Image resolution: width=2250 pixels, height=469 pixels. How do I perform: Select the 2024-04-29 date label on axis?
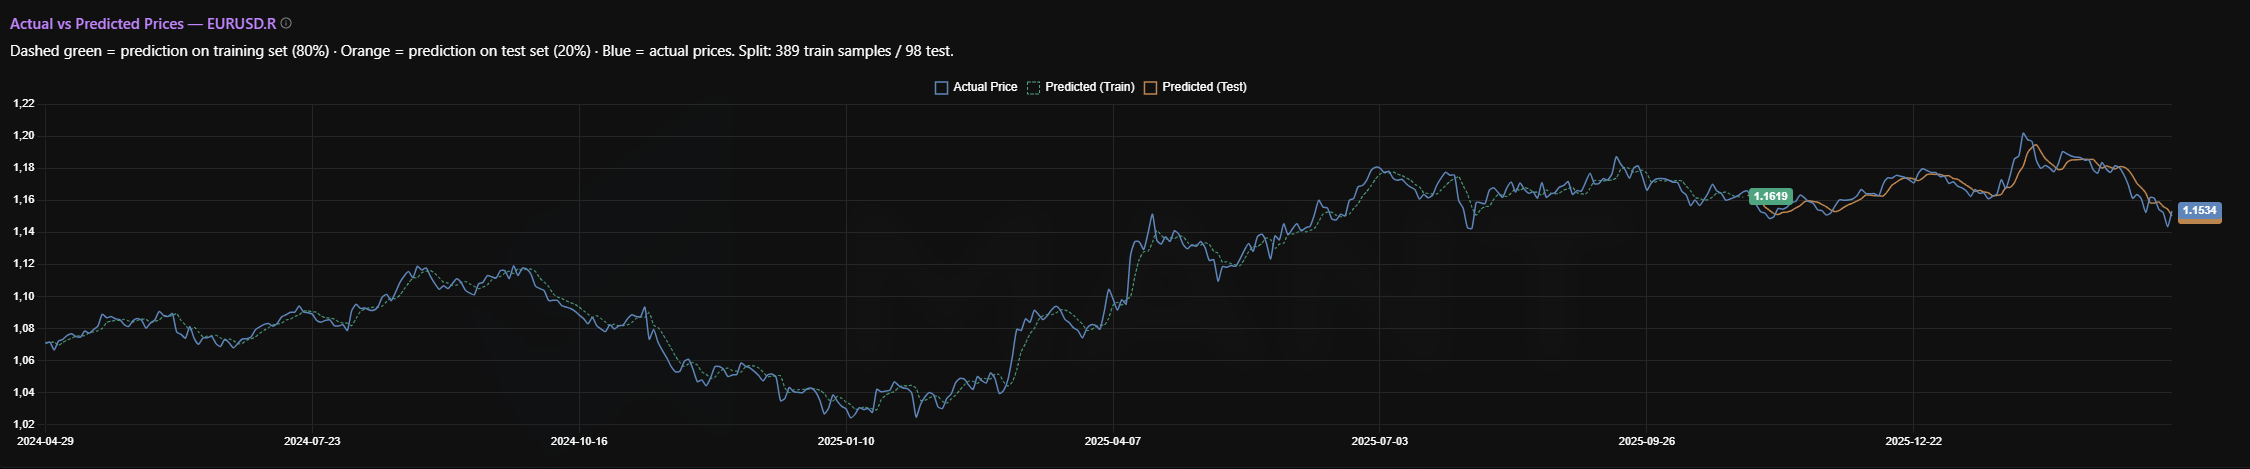(x=46, y=441)
